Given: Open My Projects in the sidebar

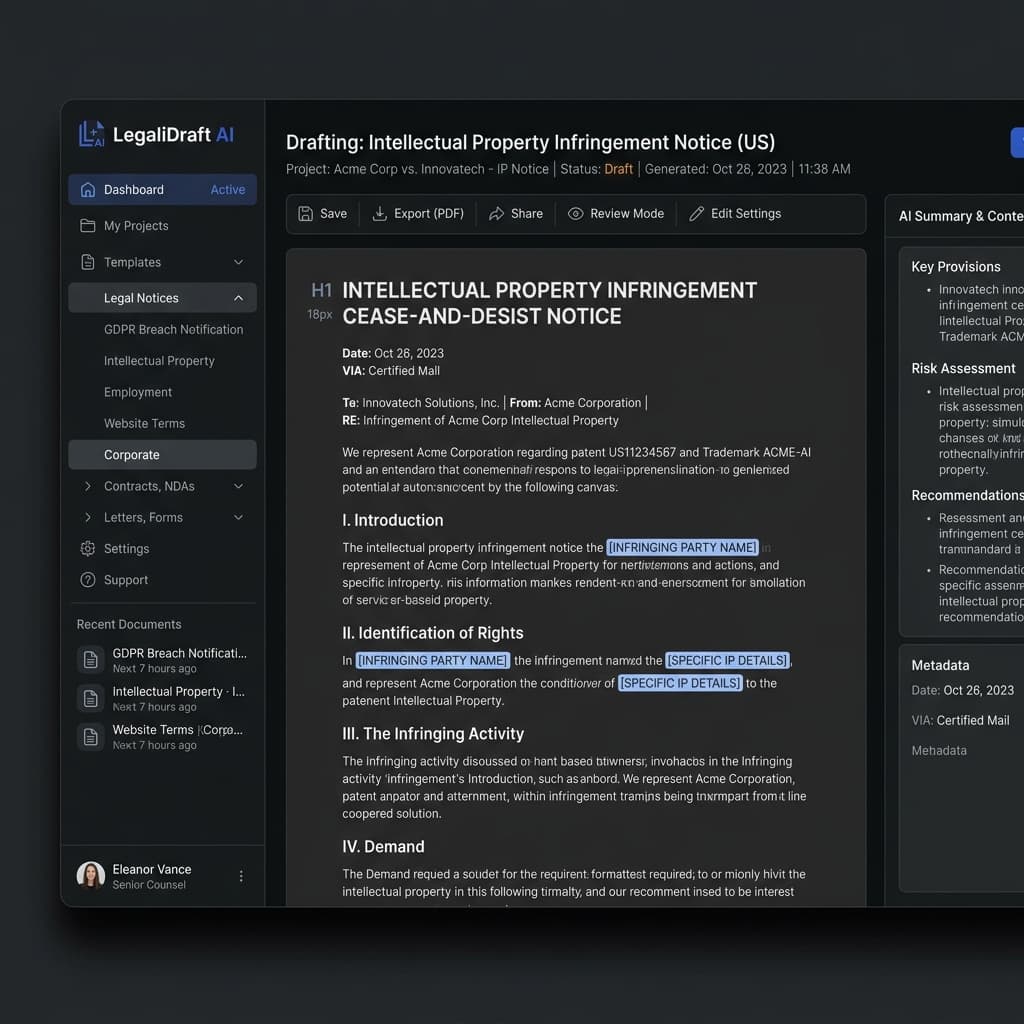Looking at the screenshot, I should [x=163, y=225].
